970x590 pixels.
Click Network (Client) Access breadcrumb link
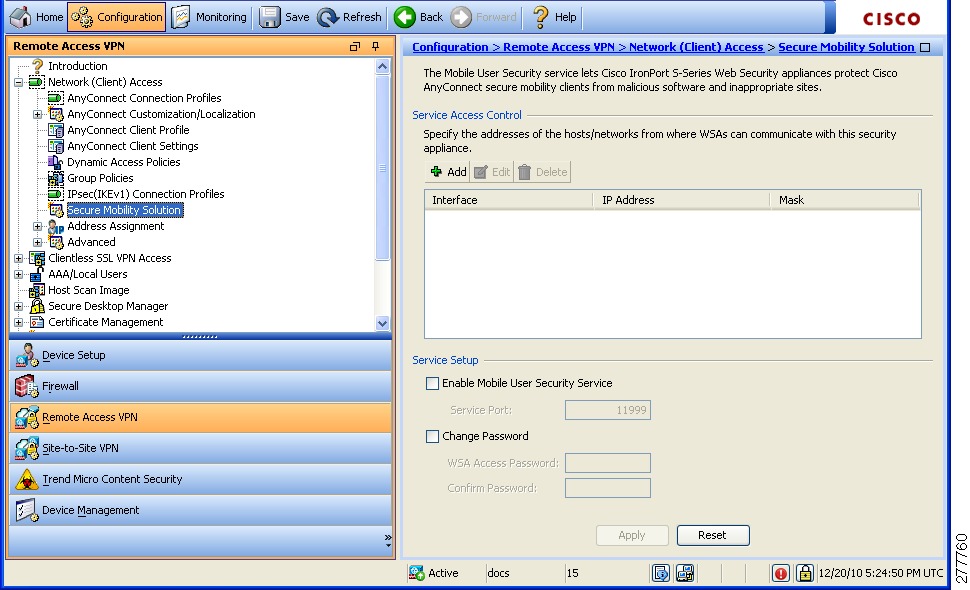(696, 47)
